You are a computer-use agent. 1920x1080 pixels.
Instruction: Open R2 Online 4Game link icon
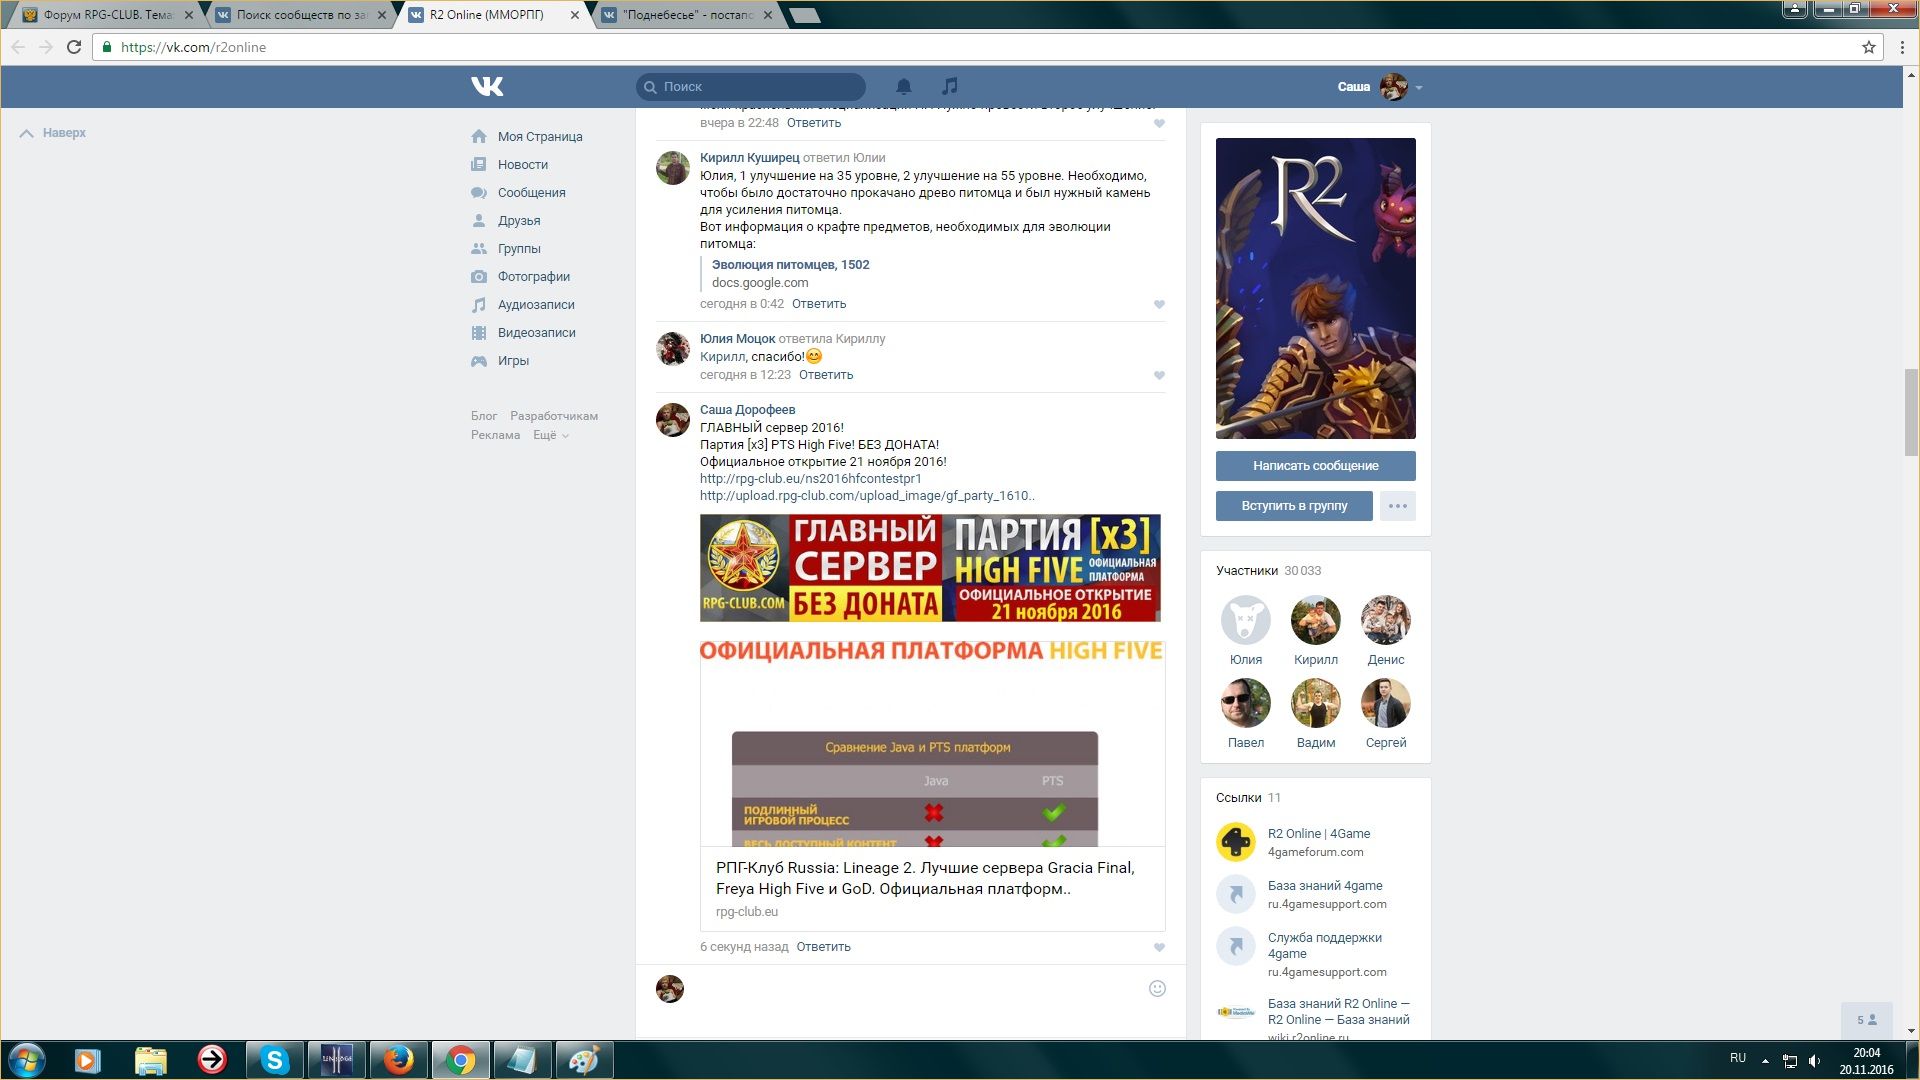click(1235, 842)
